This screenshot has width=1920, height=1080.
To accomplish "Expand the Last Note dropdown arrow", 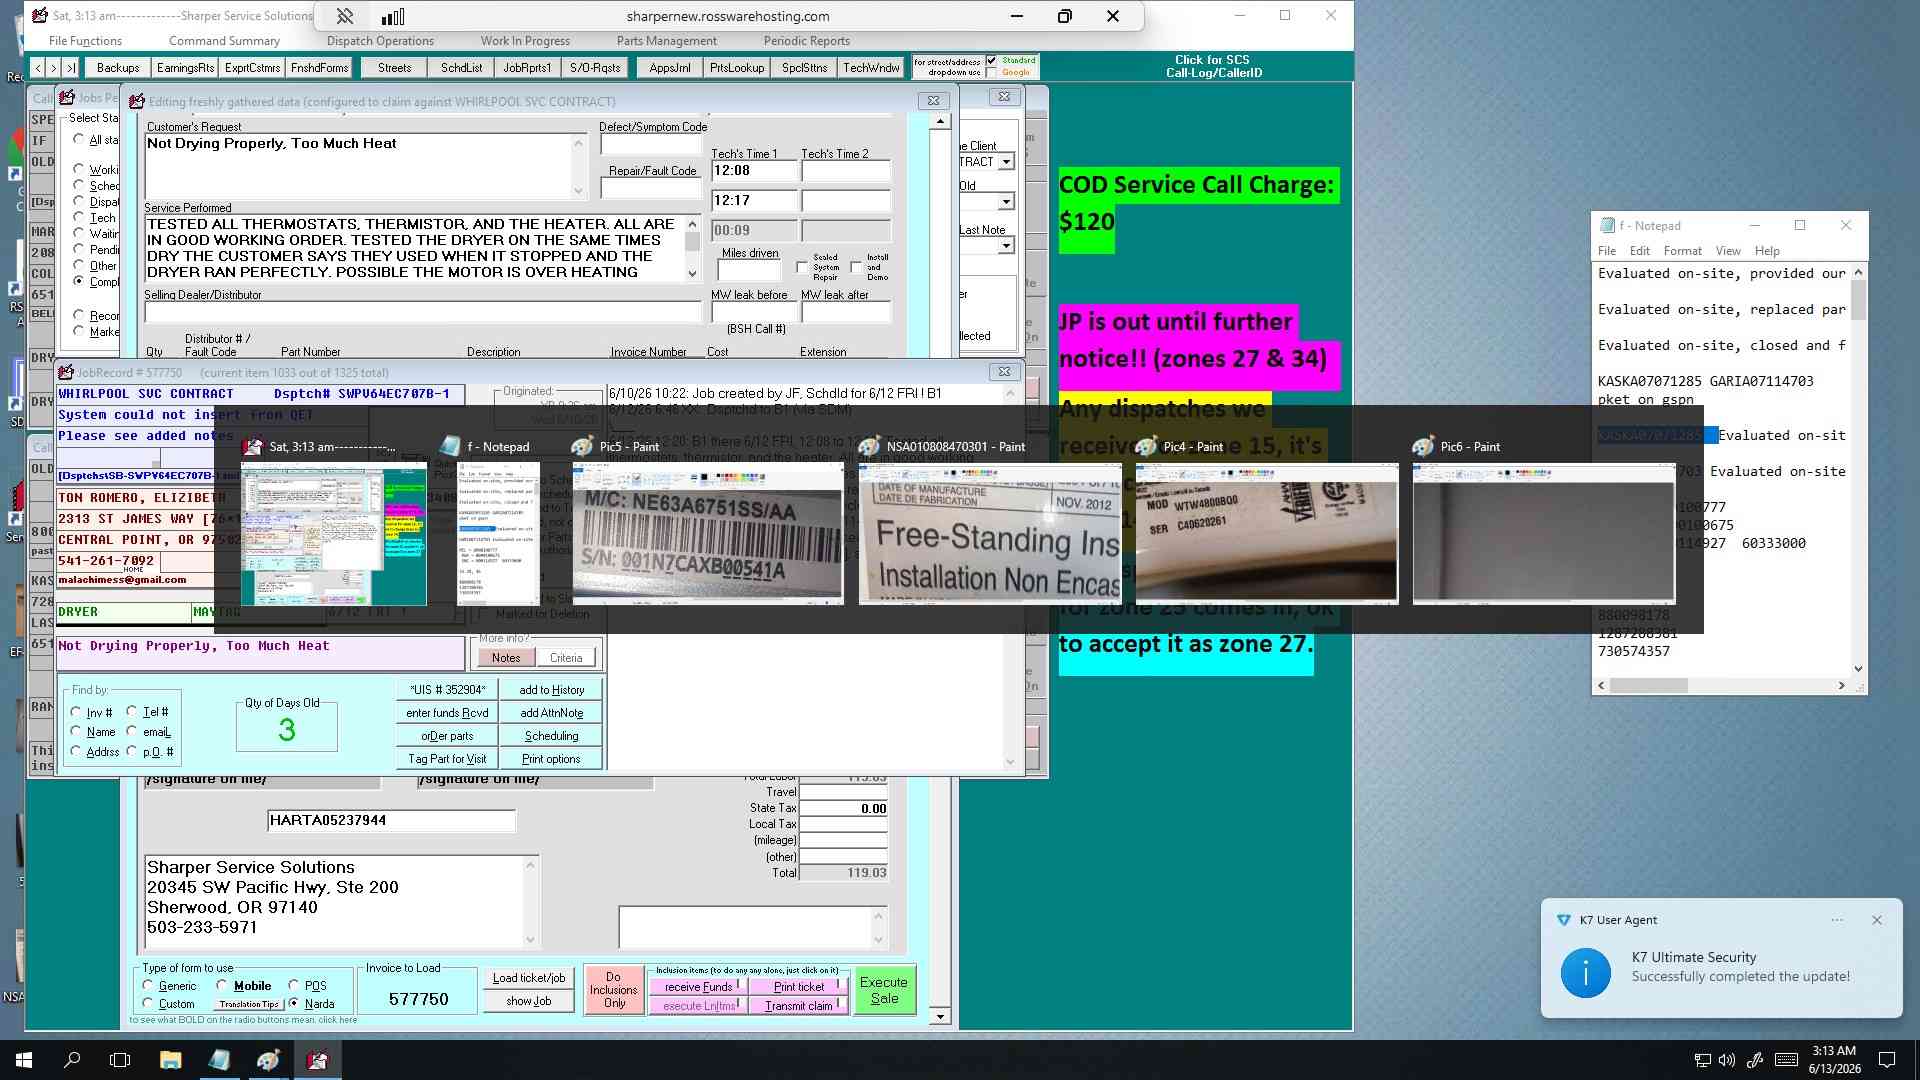I will pyautogui.click(x=1006, y=246).
